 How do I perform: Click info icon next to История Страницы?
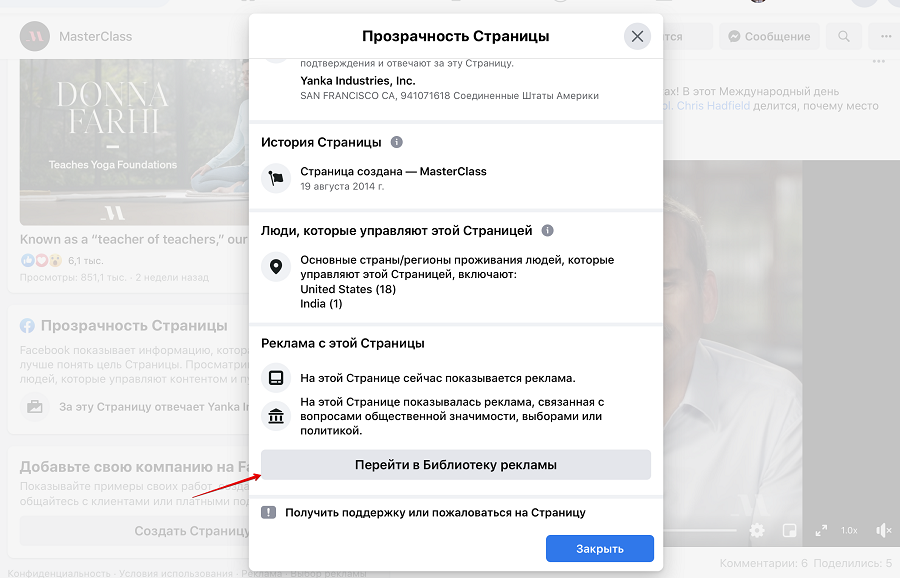pos(397,142)
